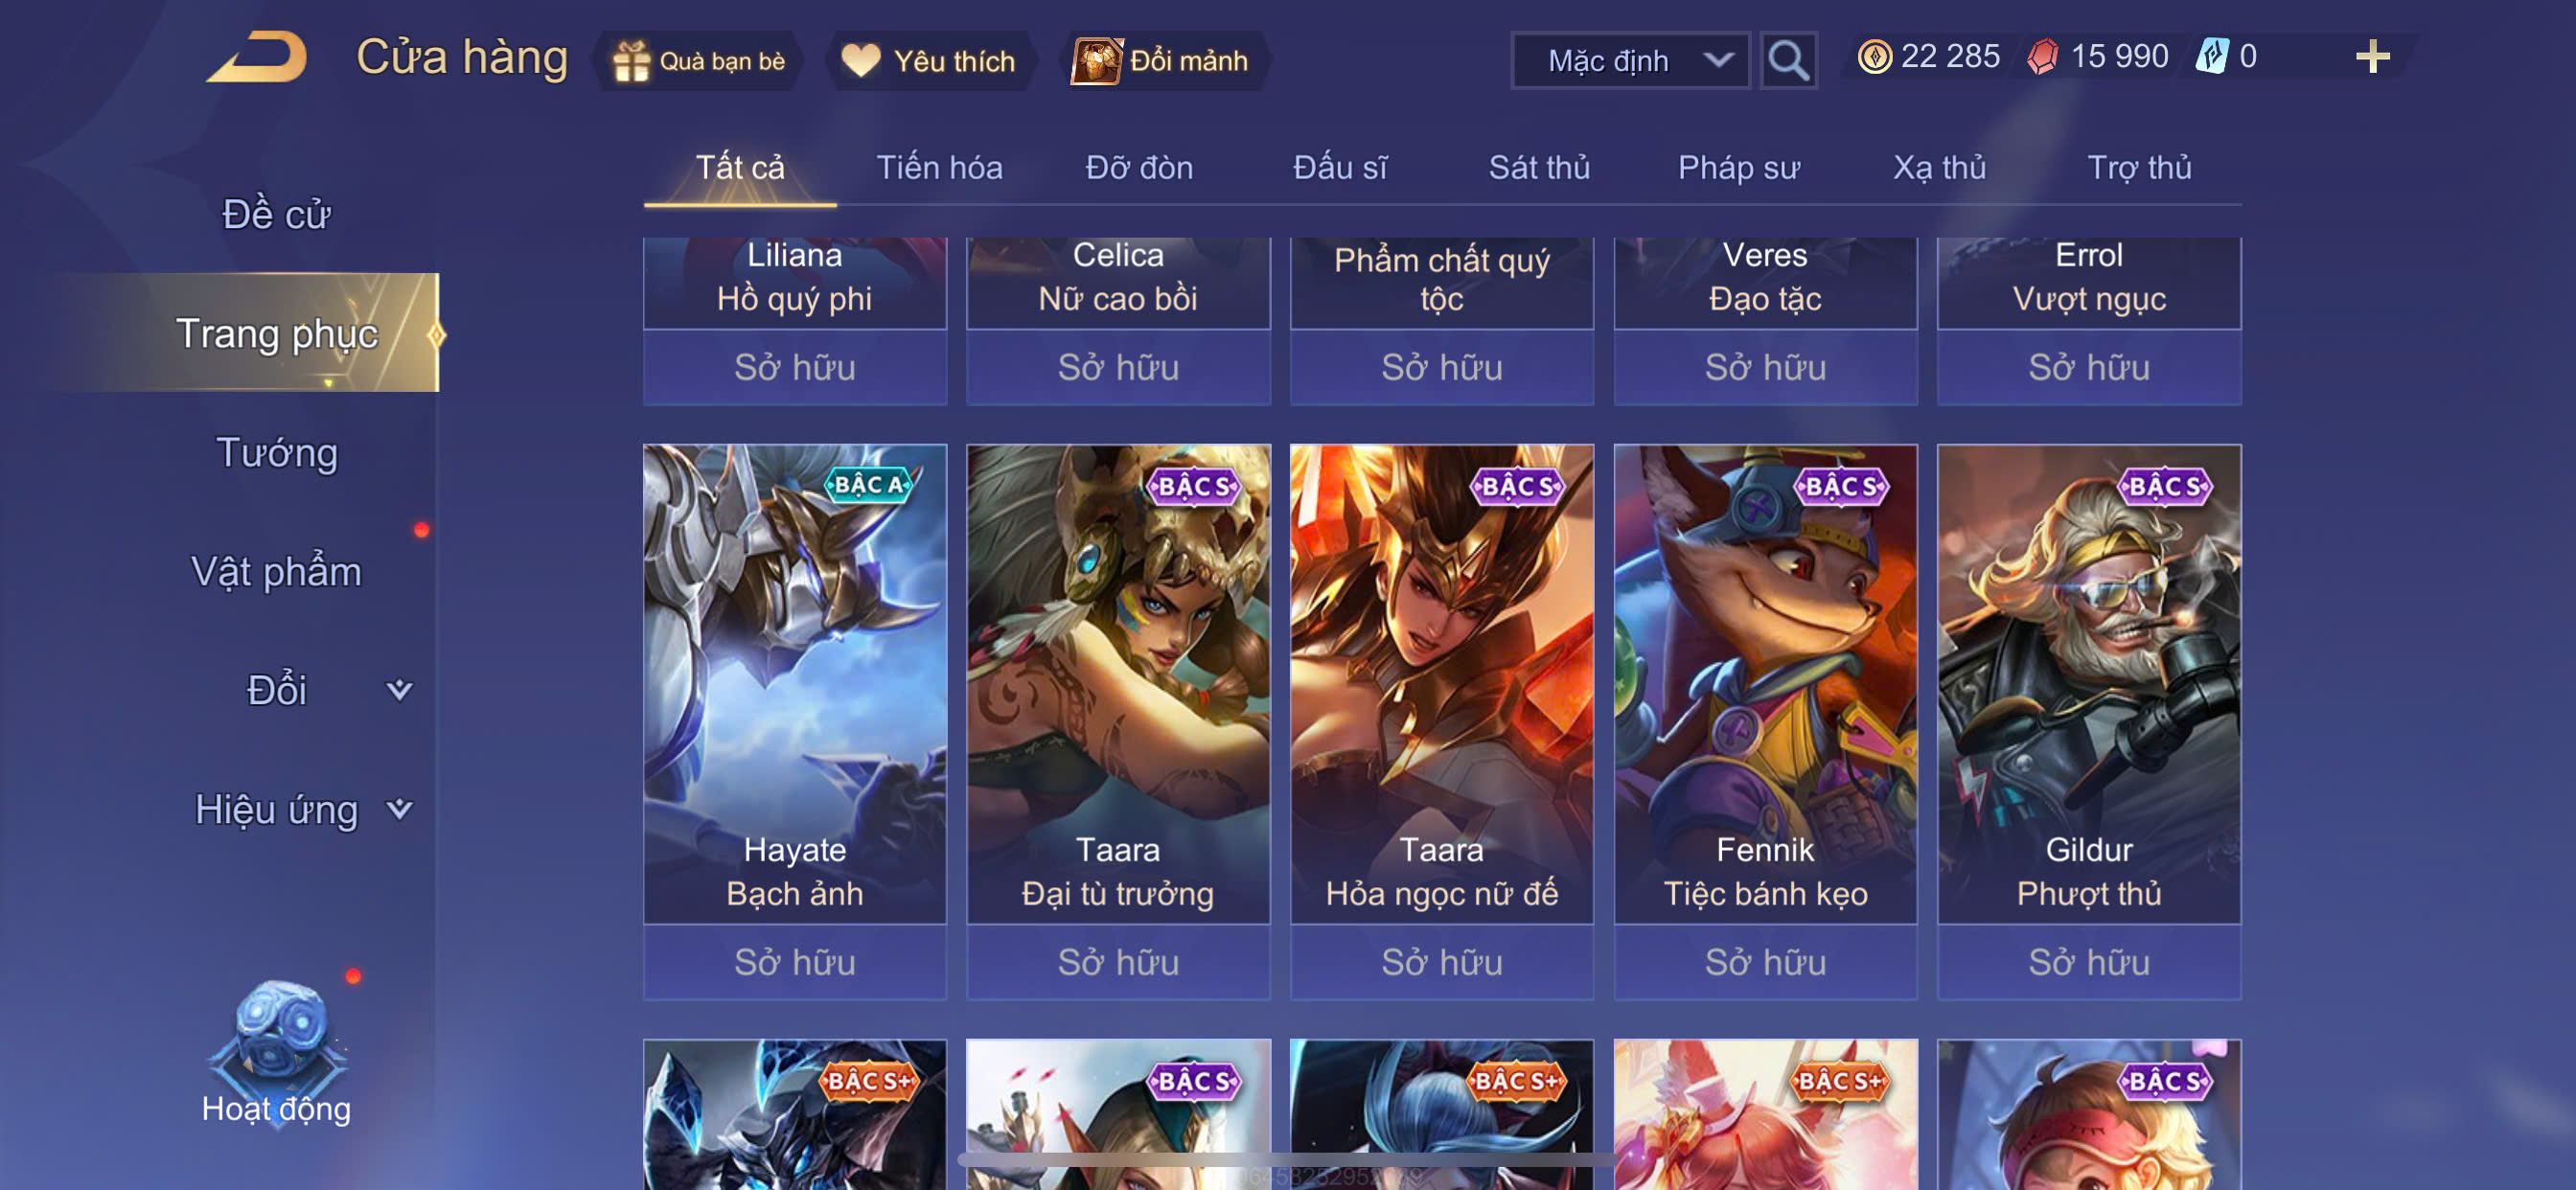Viewport: 2576px width, 1190px height.
Task: Click the back arrow icon
Action: (x=258, y=57)
